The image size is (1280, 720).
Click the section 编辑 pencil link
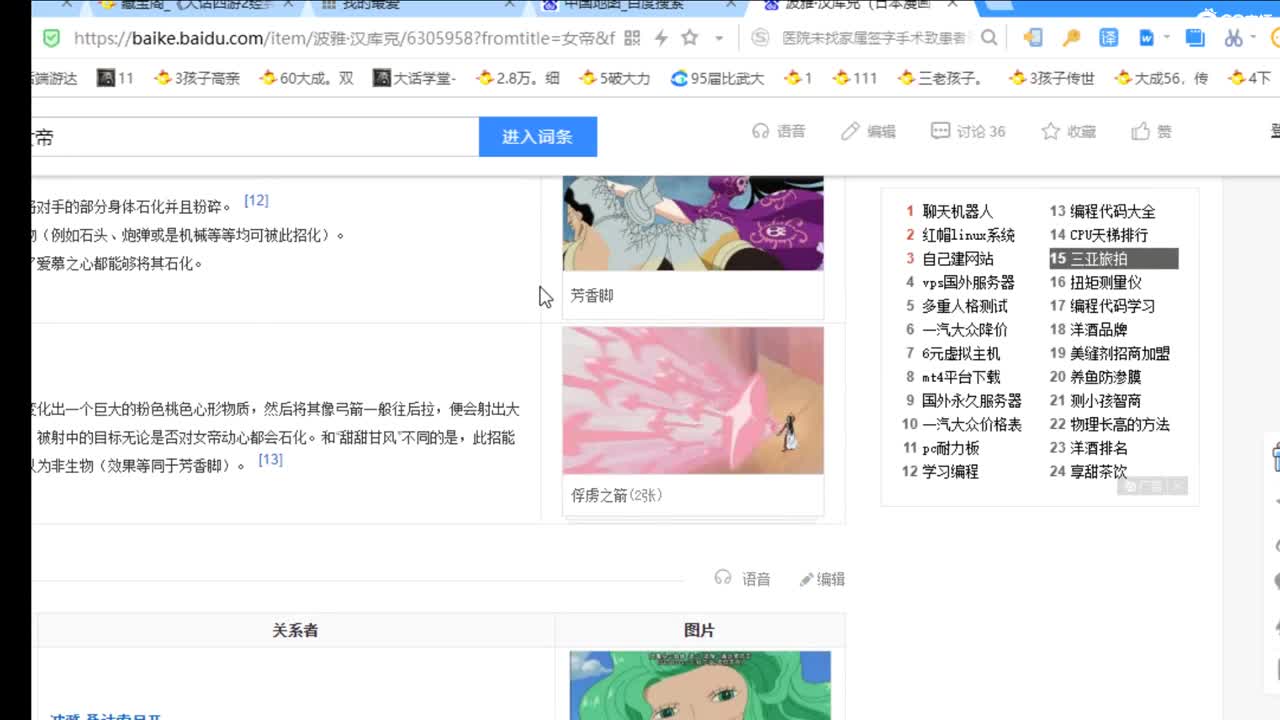pos(822,579)
